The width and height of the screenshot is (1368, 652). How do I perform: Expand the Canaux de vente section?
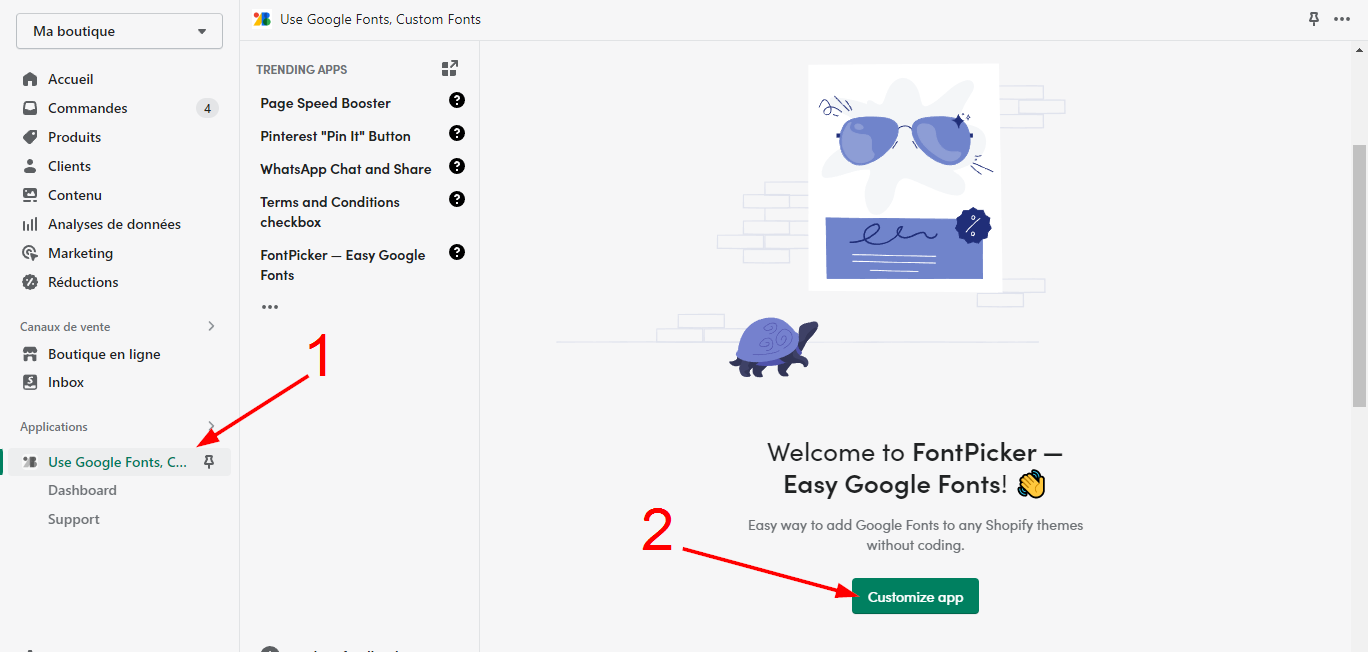[211, 326]
